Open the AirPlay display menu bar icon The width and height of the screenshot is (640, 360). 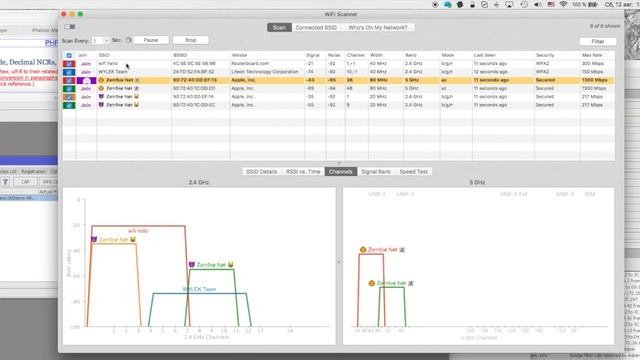point(509,4)
